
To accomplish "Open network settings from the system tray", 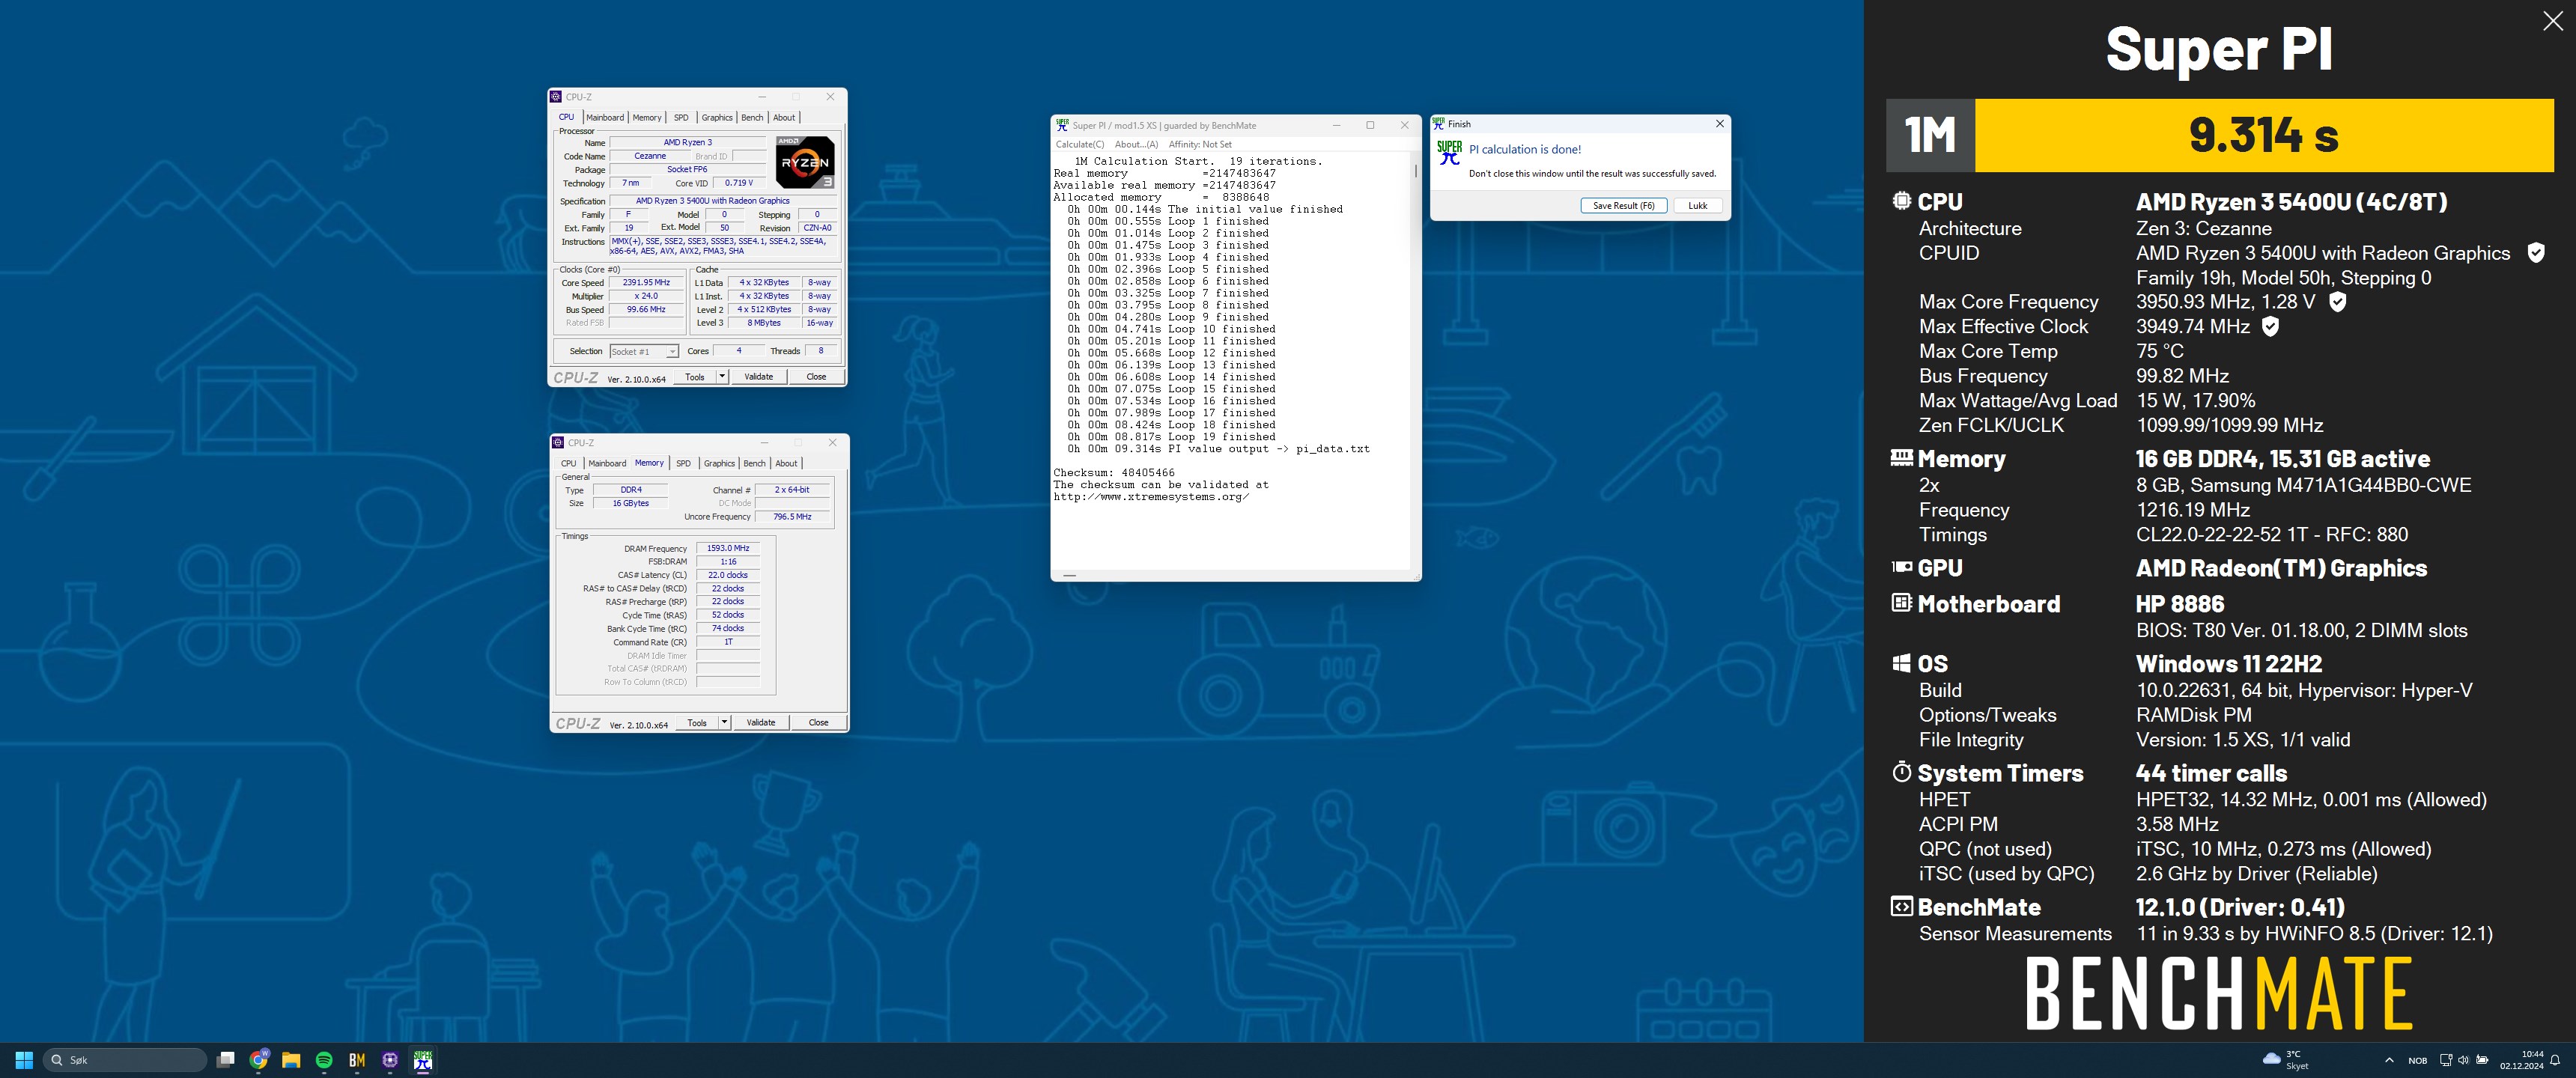I will coord(2445,1060).
